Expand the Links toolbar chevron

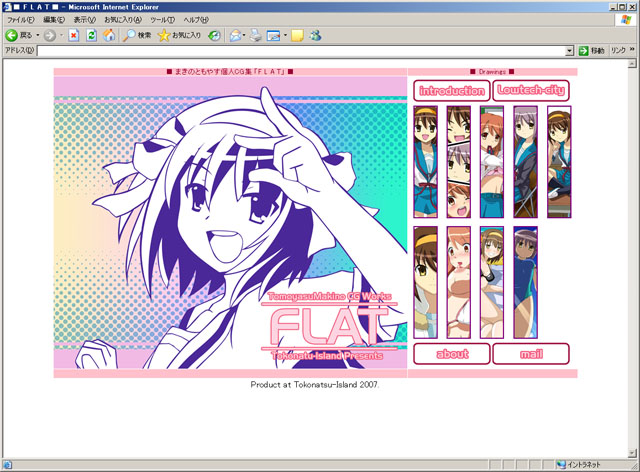point(632,49)
